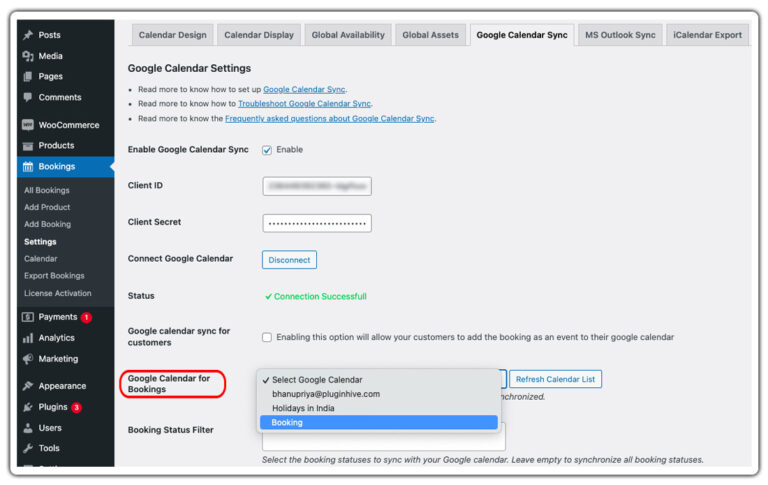Open the Google Calendar Sync setup link
Image resolution: width=768 pixels, height=485 pixels.
304,89
